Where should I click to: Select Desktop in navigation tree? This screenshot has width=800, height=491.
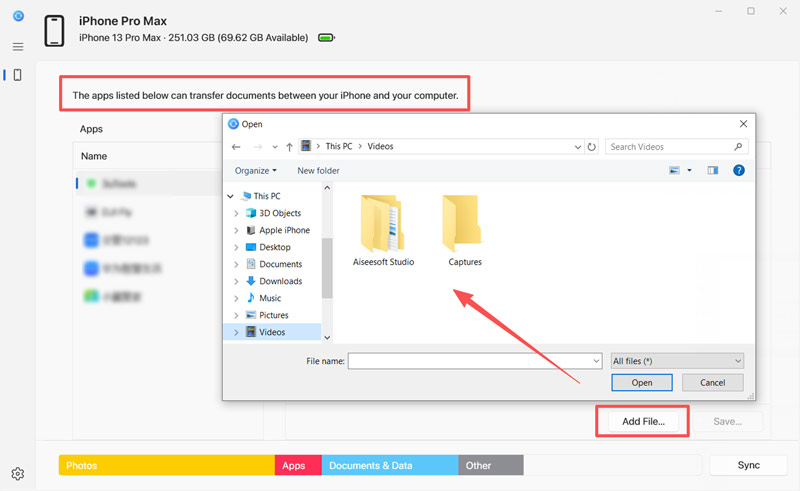tap(274, 248)
